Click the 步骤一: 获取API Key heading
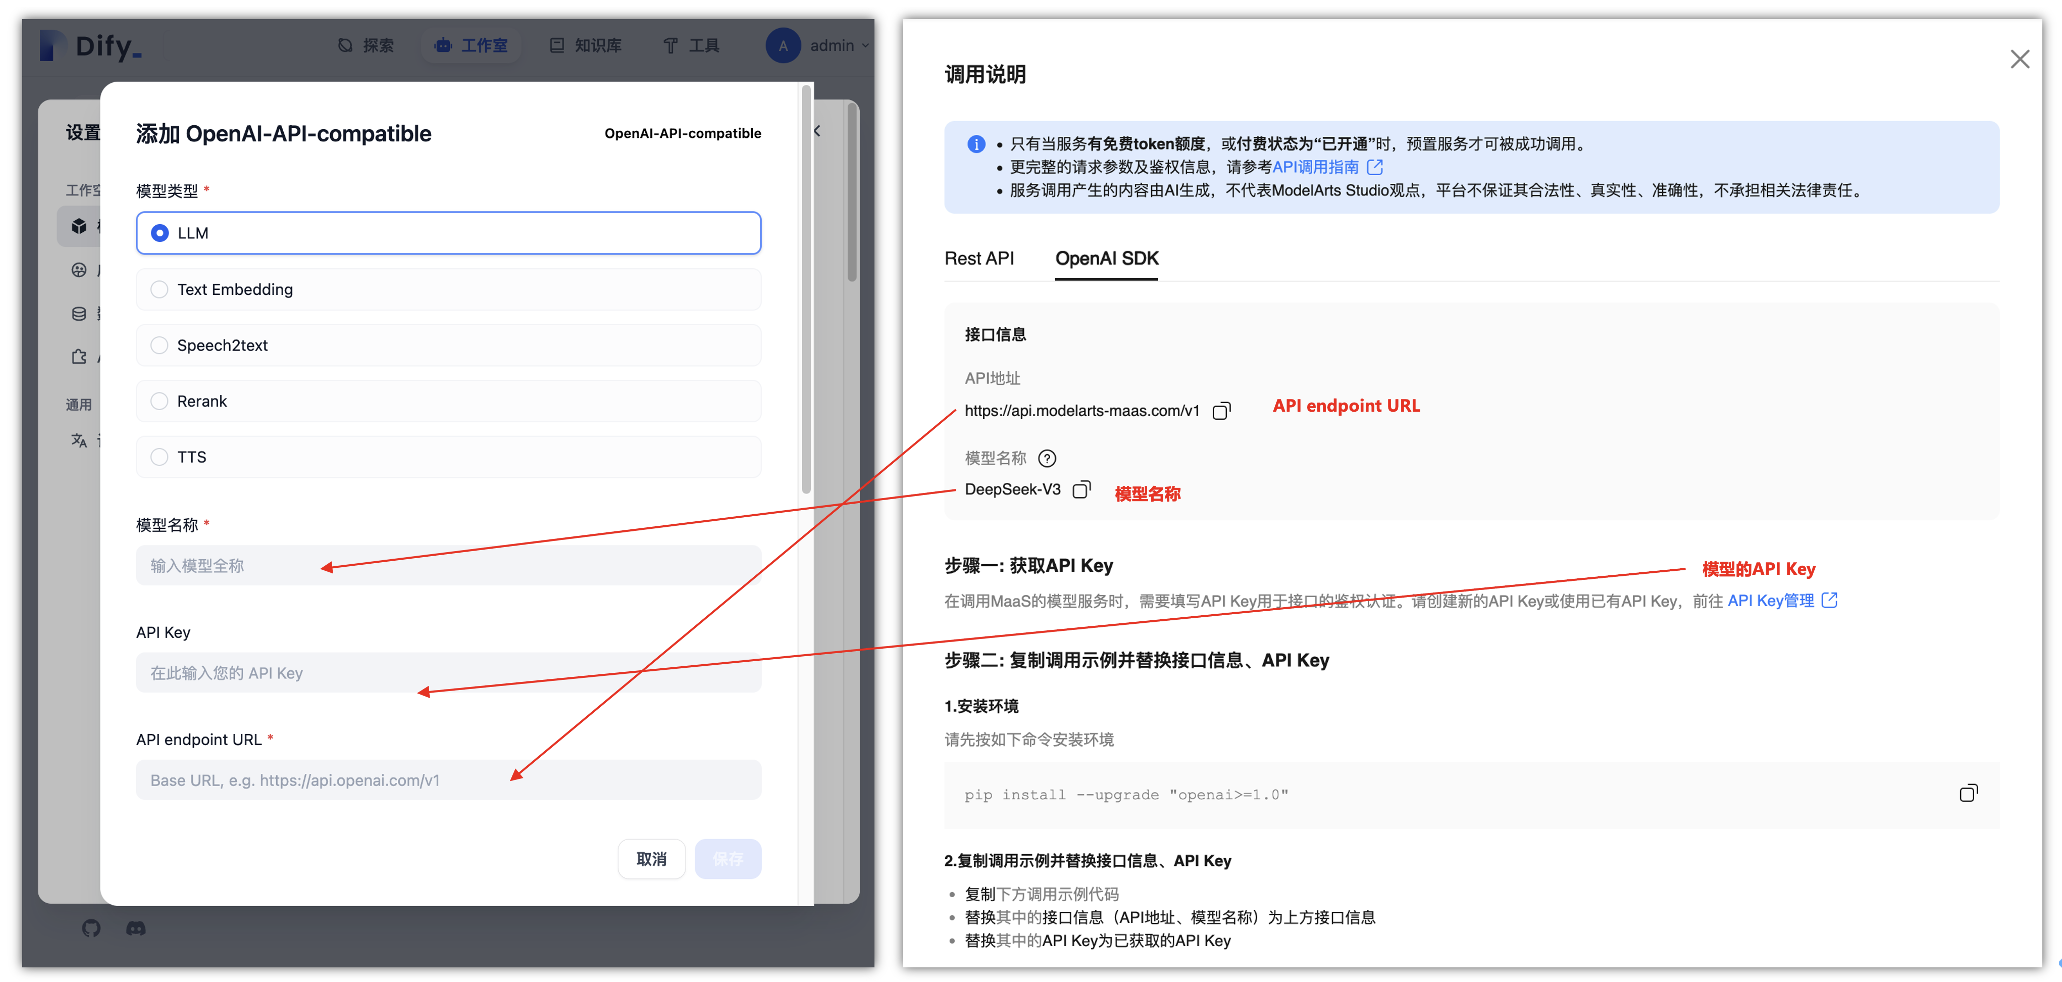The width and height of the screenshot is (2062, 982). 1028,566
